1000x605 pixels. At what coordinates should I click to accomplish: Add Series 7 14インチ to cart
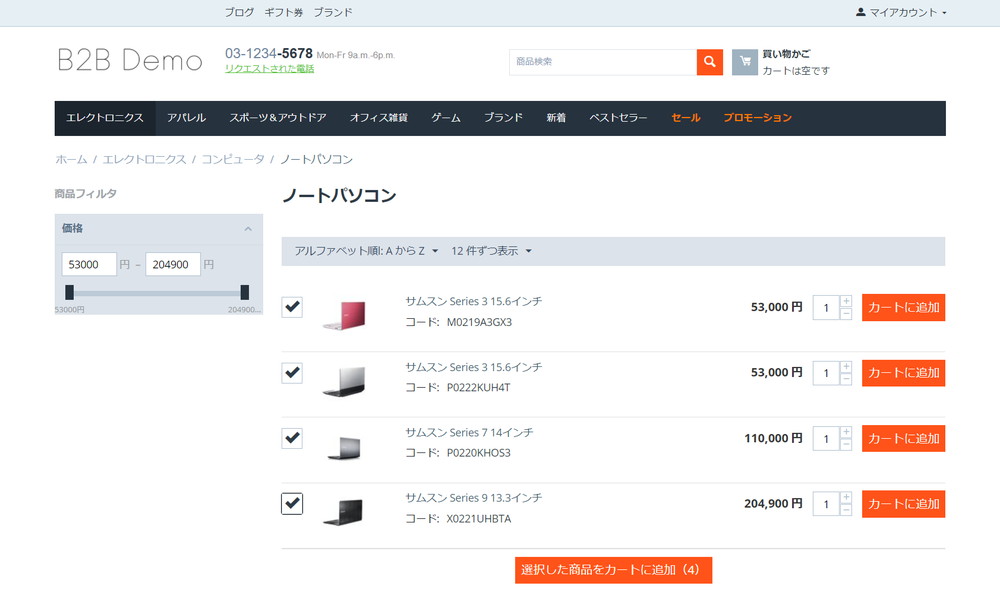tap(903, 439)
